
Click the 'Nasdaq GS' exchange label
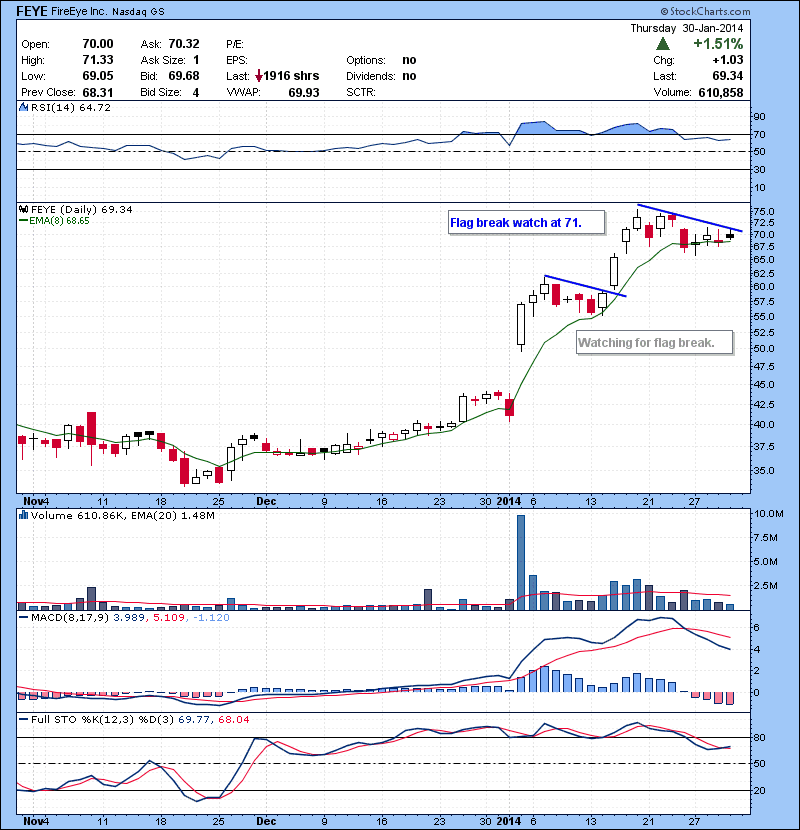[138, 12]
